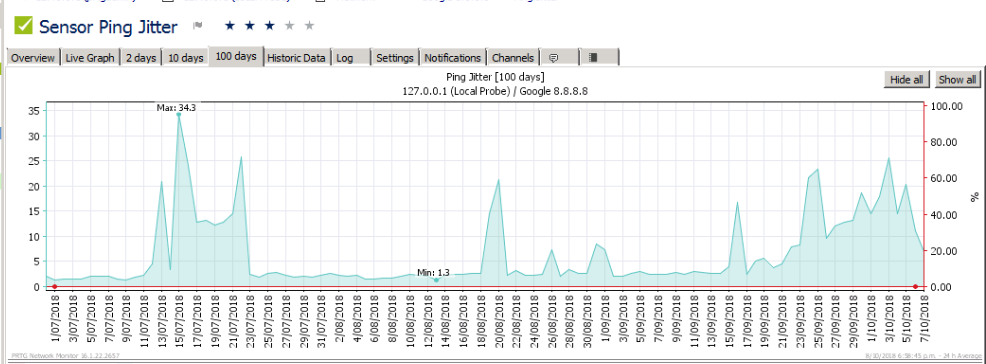
Task: Click the 100.00 value on the right axis
Action: [946, 106]
